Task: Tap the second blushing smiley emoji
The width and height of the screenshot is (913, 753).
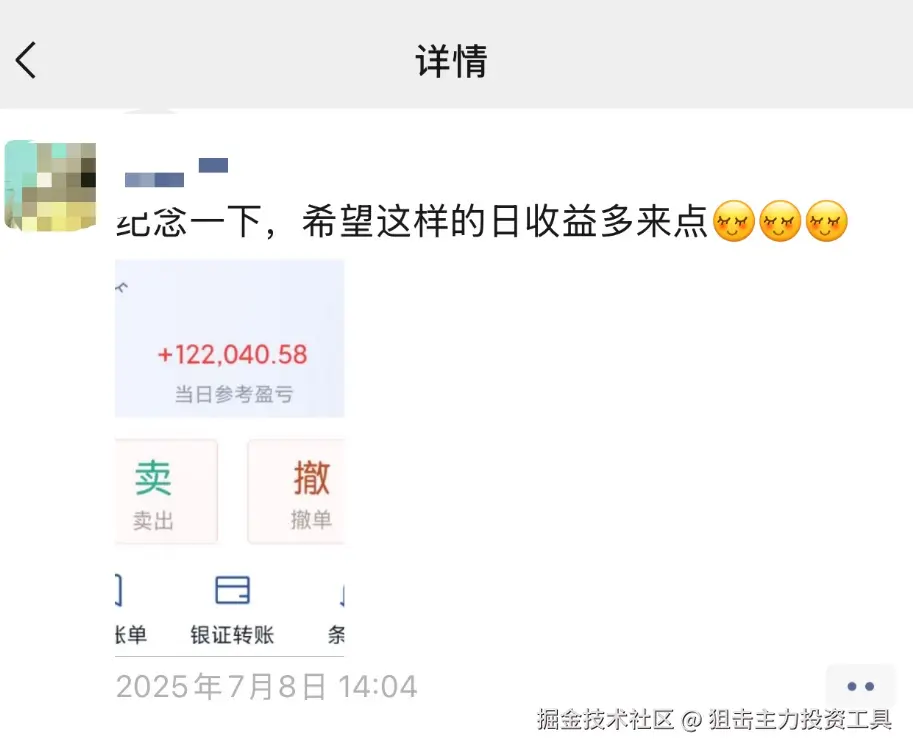Action: 780,221
